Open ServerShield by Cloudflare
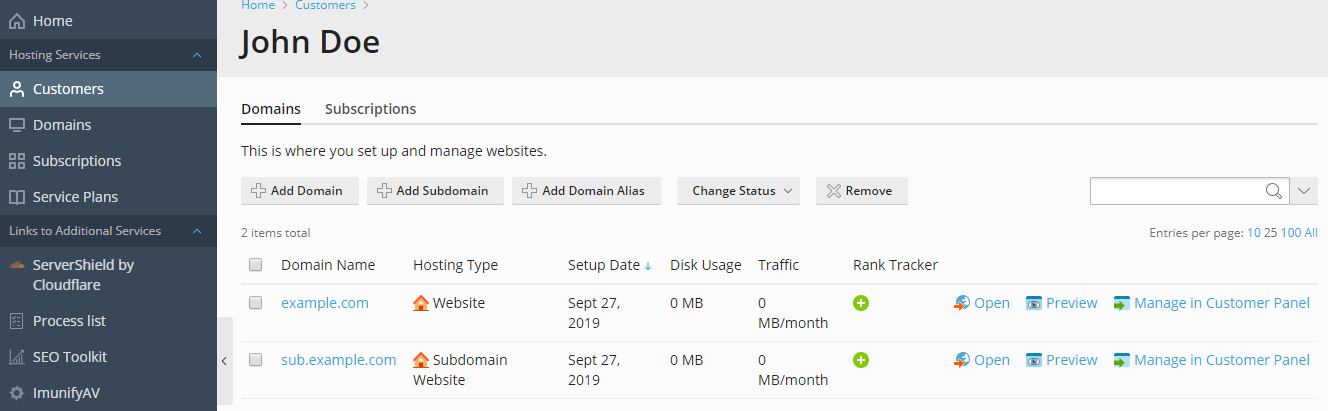The width and height of the screenshot is (1328, 411). coord(83,275)
